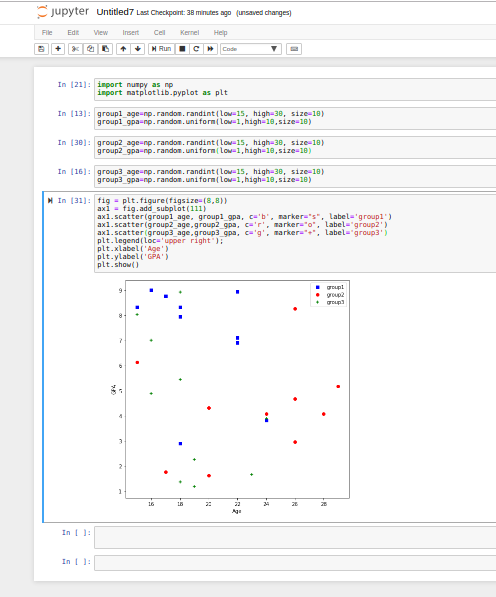Viewport: 496px width, 597px height.
Task: Click the Jupyter logo
Action: tap(63, 12)
